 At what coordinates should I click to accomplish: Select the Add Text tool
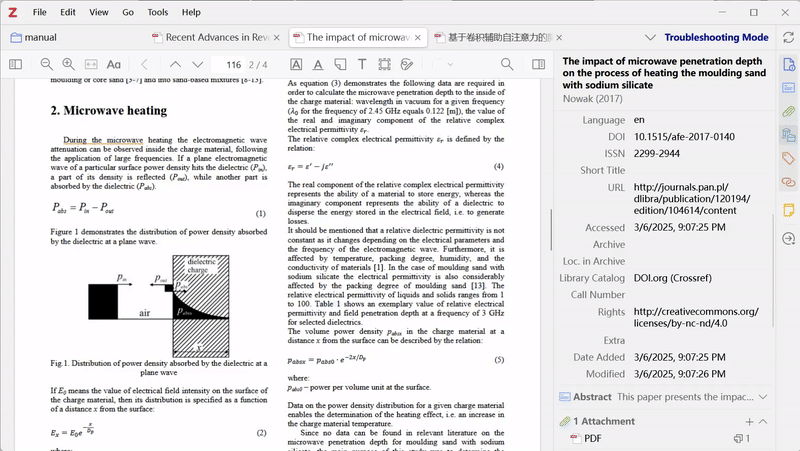tap(362, 64)
